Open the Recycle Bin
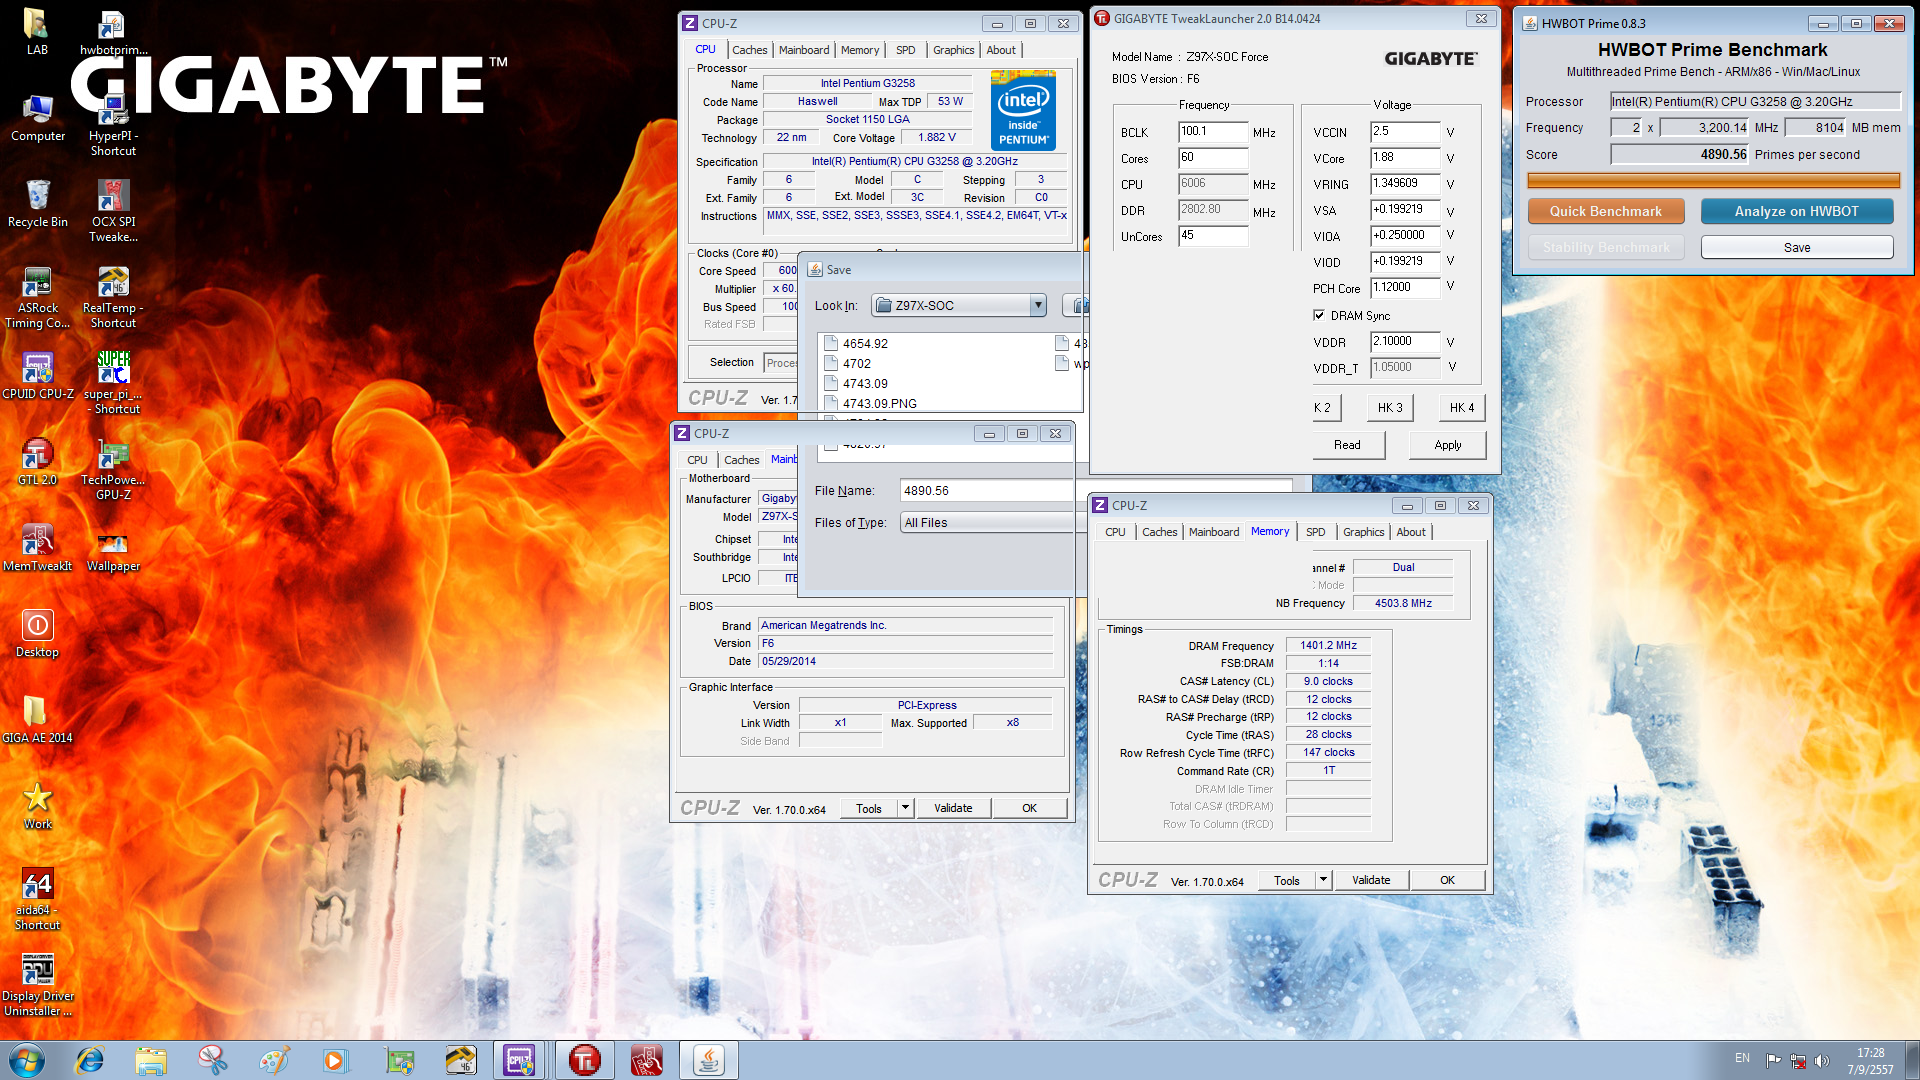1920x1080 pixels. pos(37,204)
